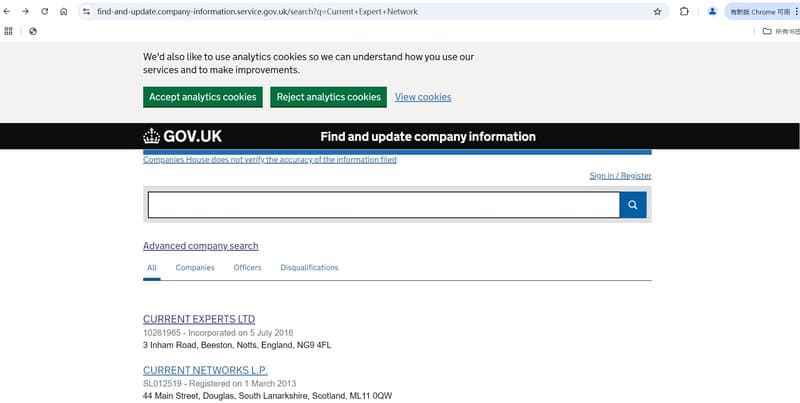Open the Chrome profile avatar icon

coord(712,11)
